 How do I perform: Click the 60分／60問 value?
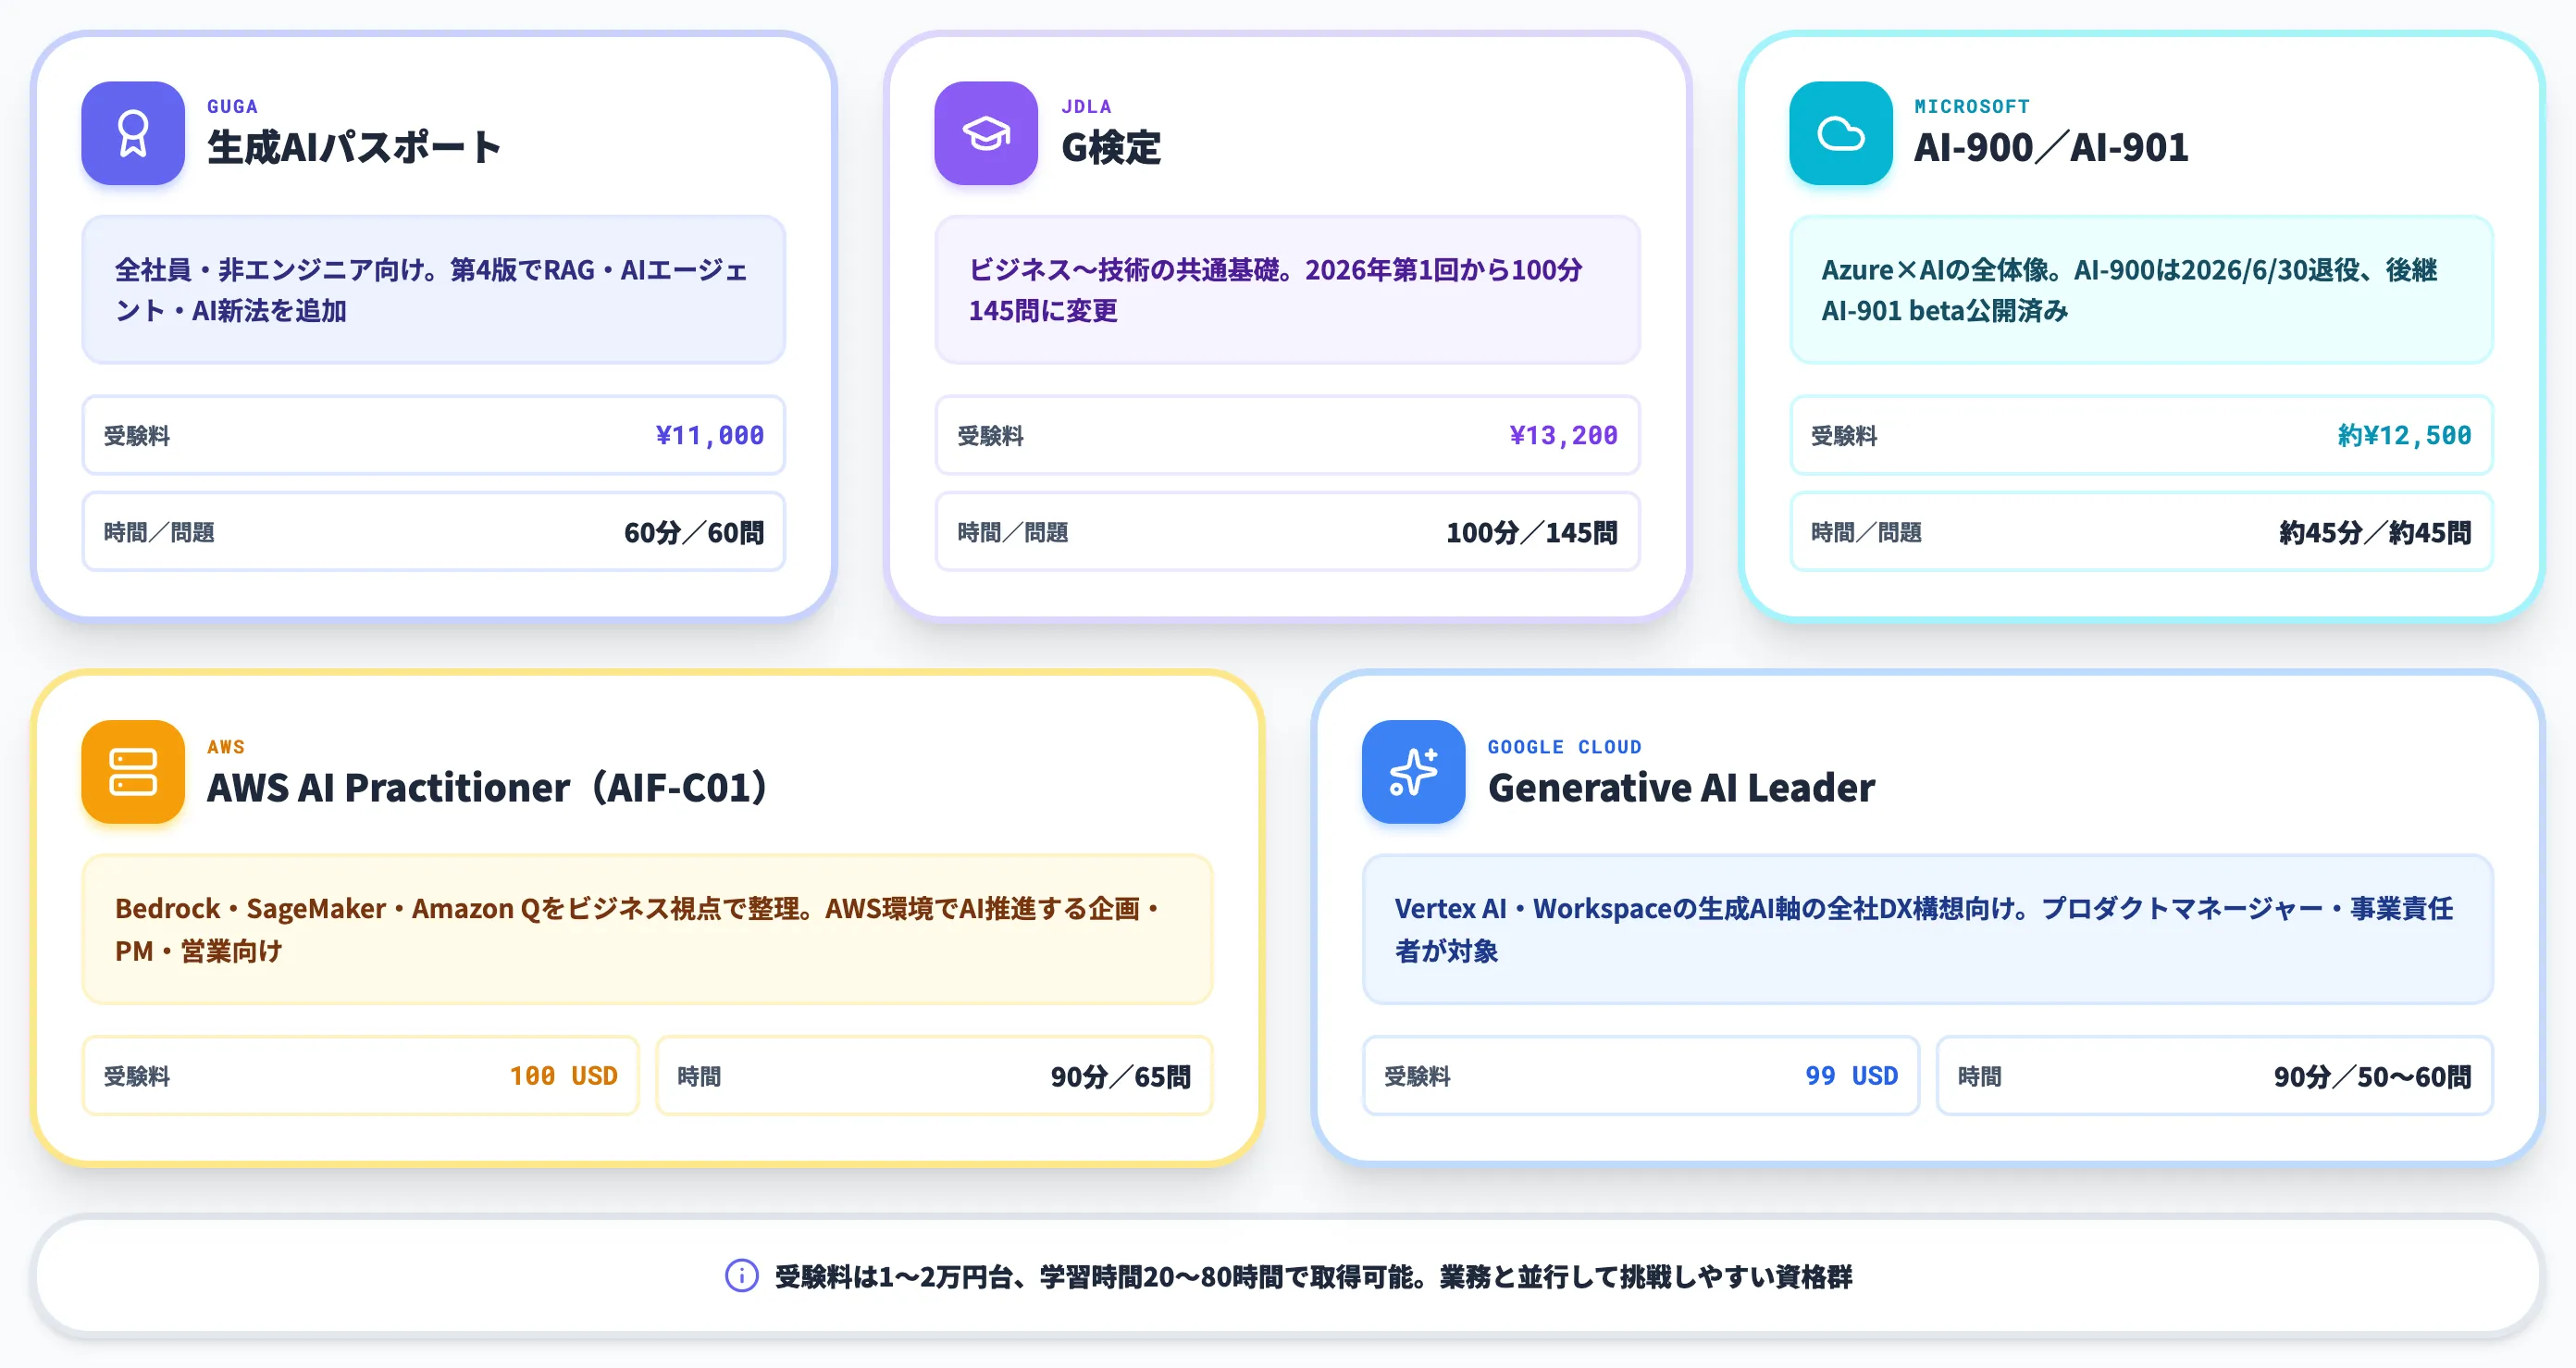point(694,533)
